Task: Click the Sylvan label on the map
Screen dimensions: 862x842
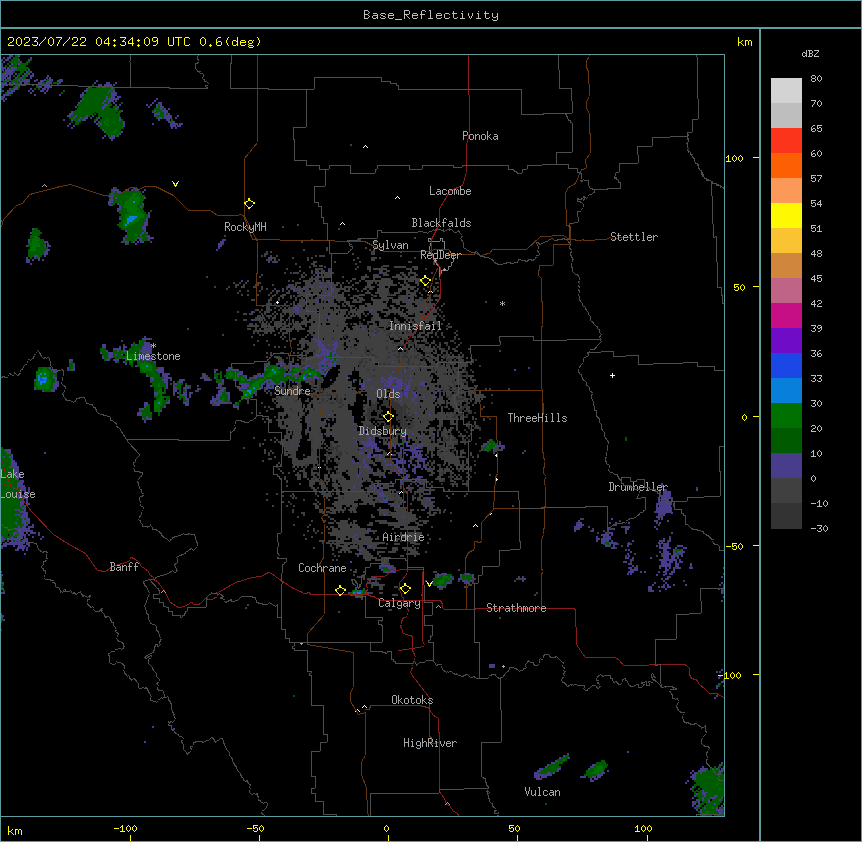Action: pos(390,245)
